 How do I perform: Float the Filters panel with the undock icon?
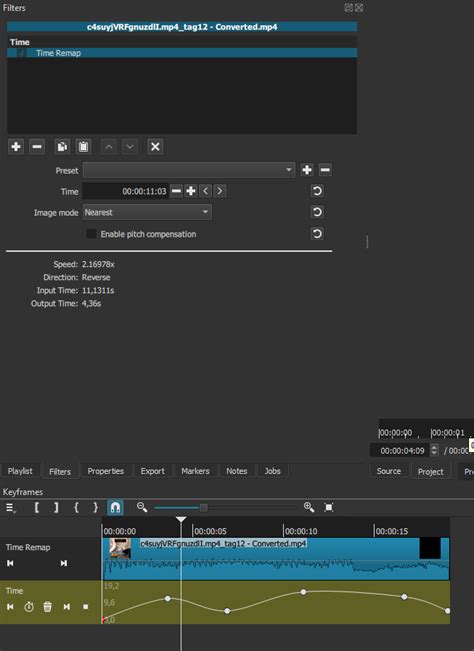click(x=349, y=7)
